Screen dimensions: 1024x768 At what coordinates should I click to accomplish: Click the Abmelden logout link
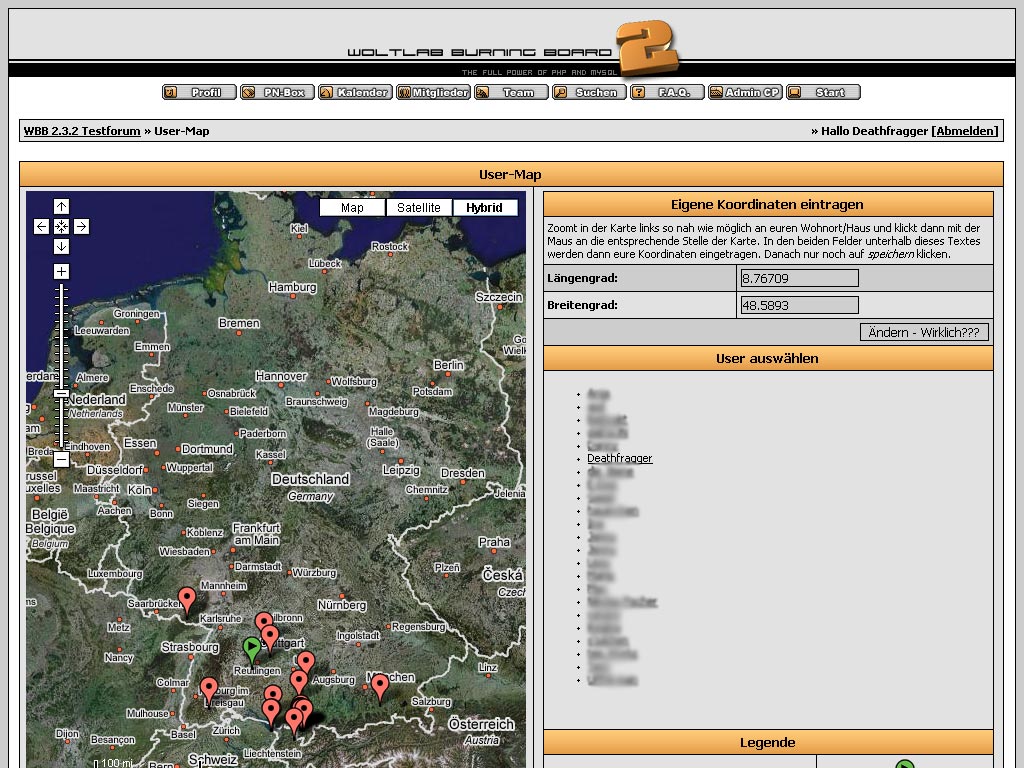[x=965, y=131]
